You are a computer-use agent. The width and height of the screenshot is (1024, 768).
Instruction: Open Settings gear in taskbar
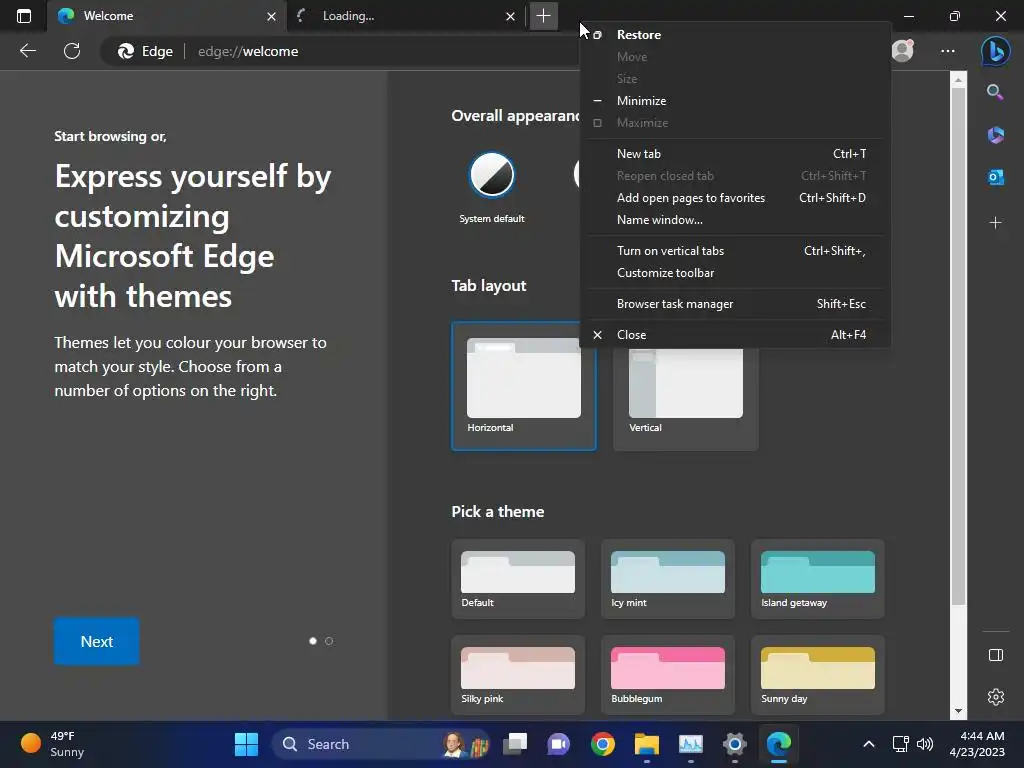pos(734,744)
